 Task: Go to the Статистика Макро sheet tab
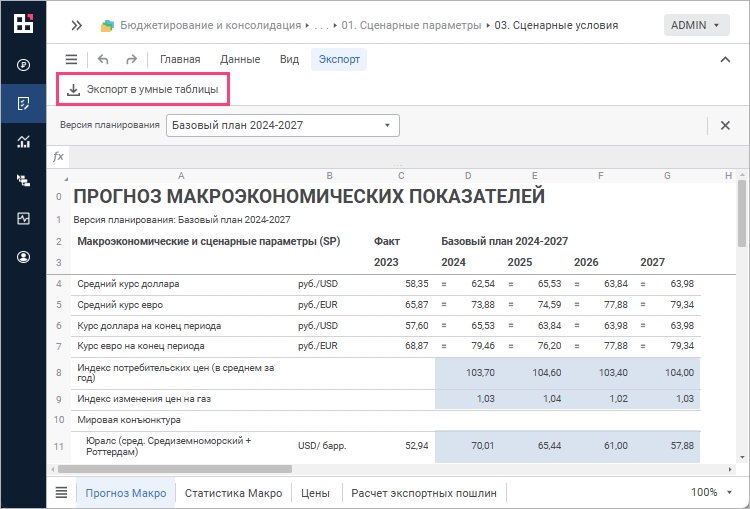[233, 492]
